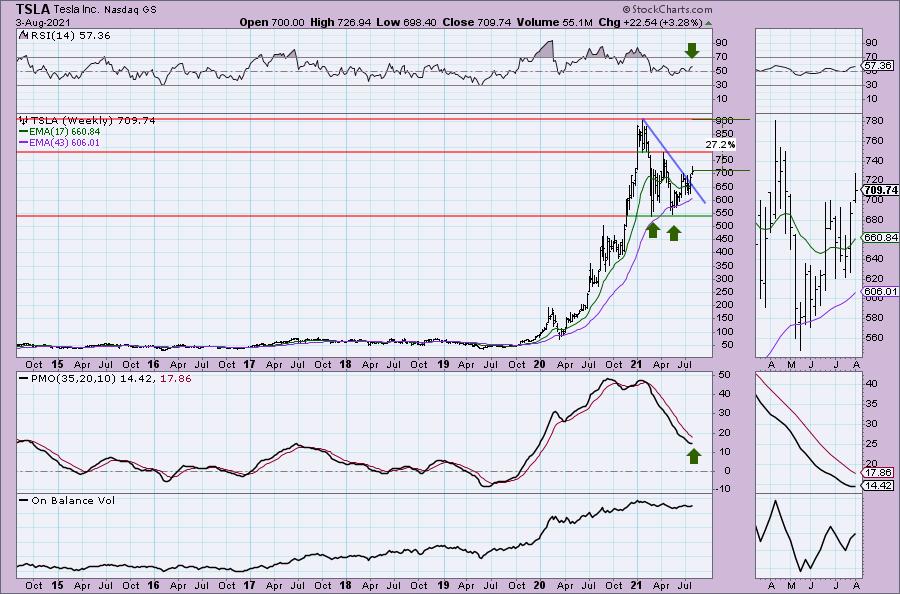
Task: Click the boxed 14.42 PMO value marker
Action: (x=879, y=486)
